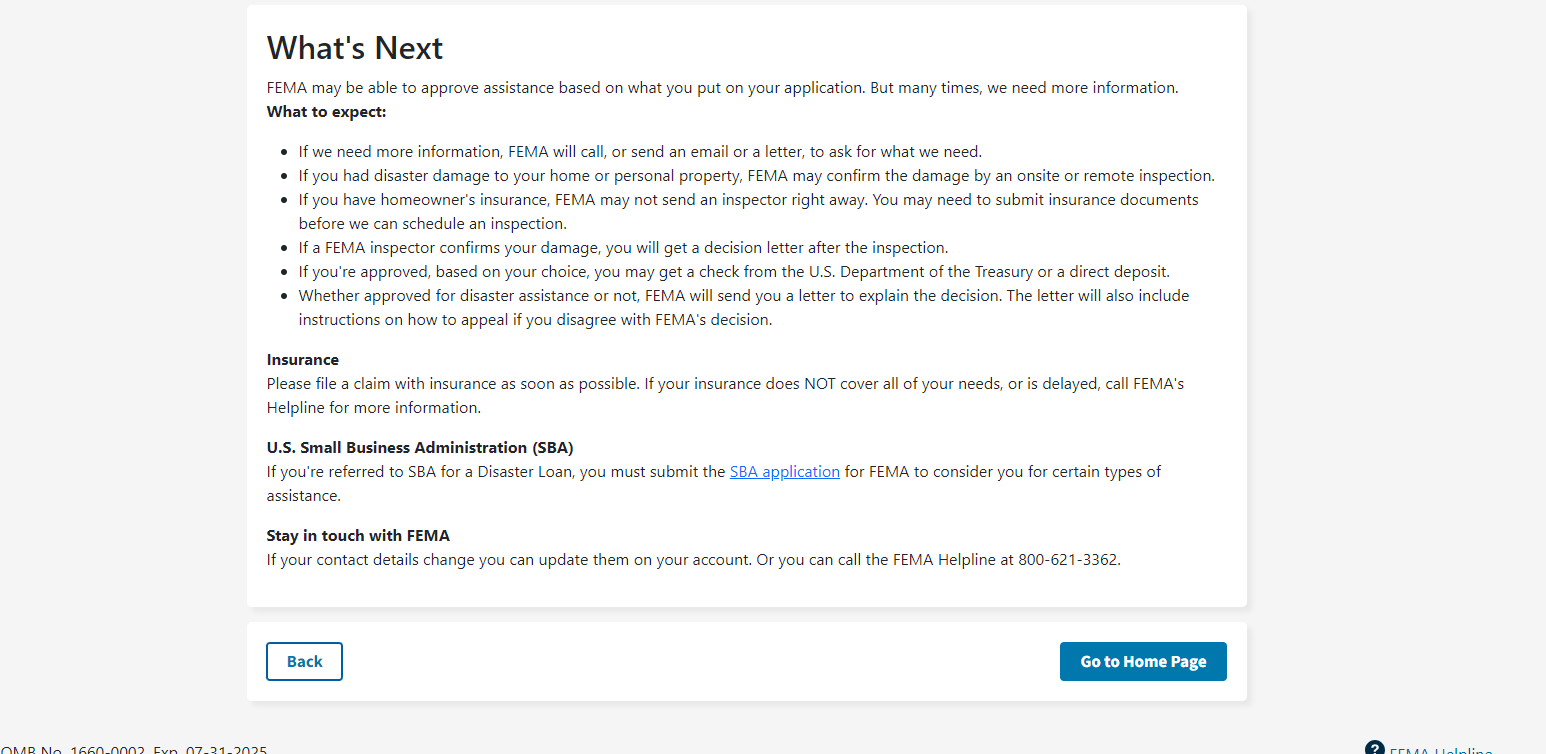1546x754 pixels.
Task: Click the "Please file a claim" paragraph
Action: click(725, 383)
